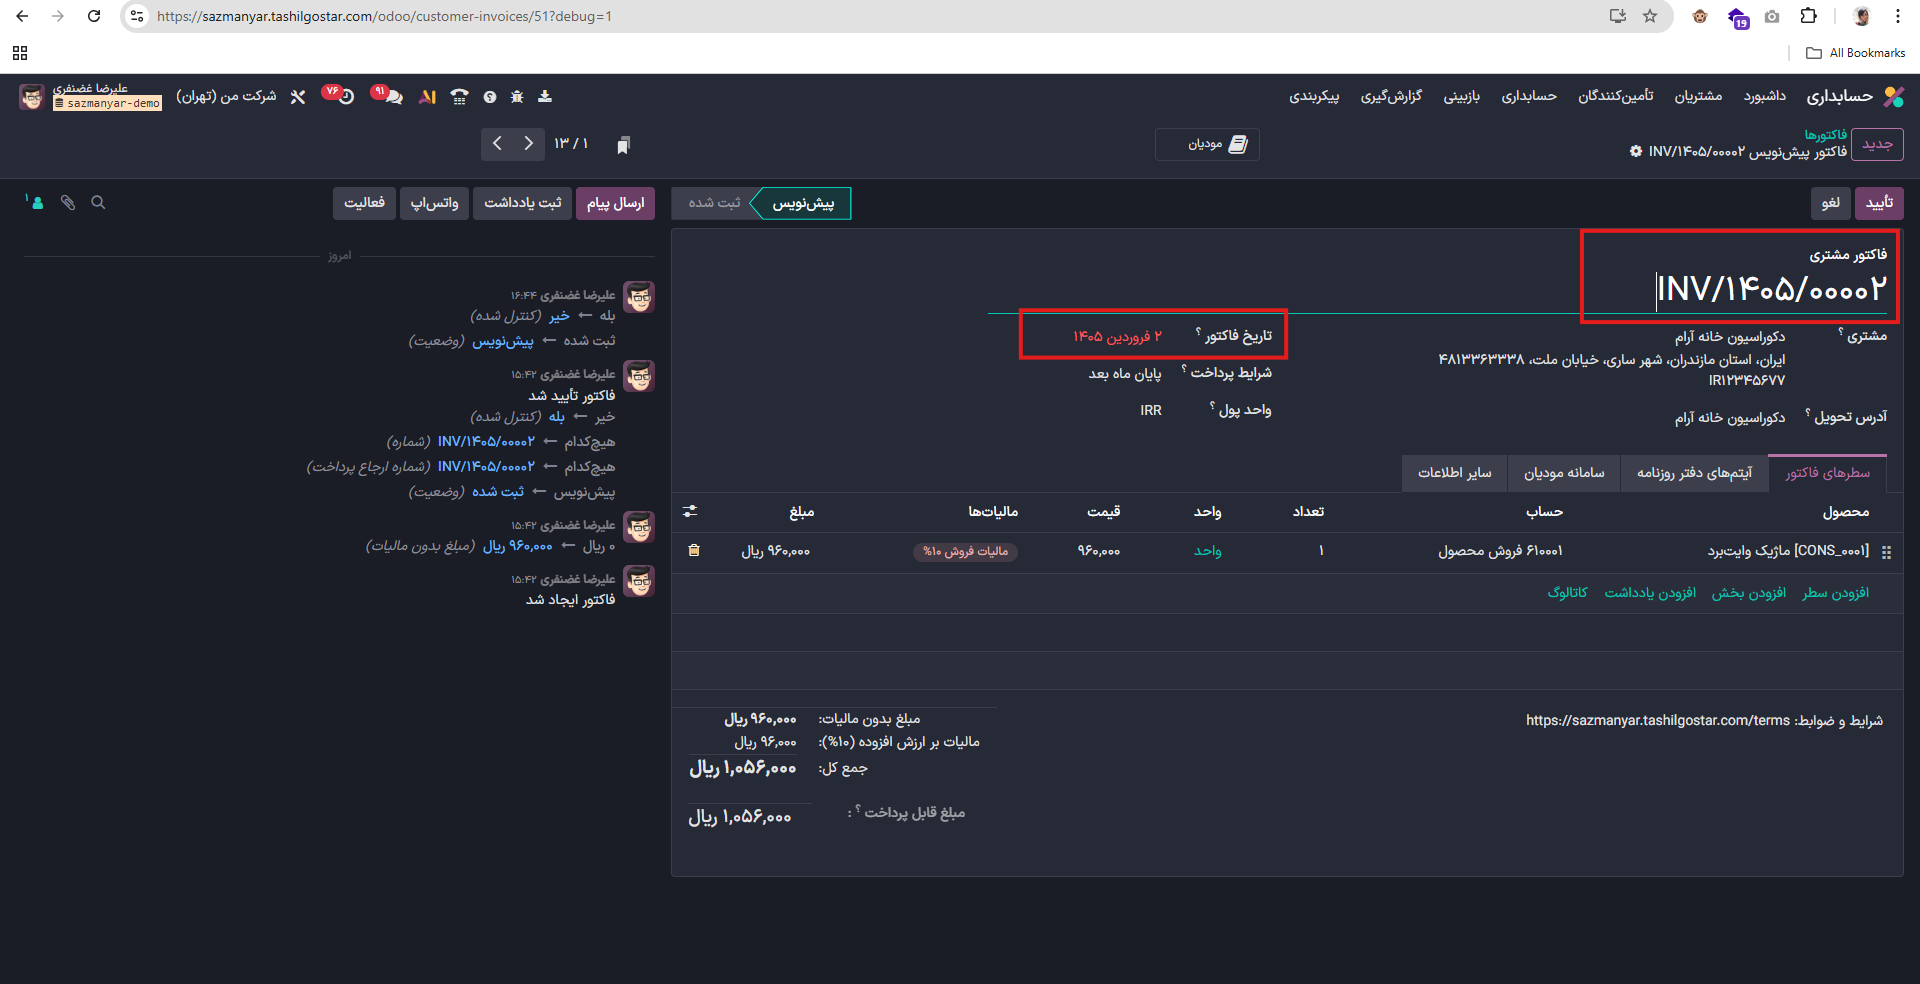Screen dimensions: 1920x984
Task: Click ثبت یادداشت button
Action: pos(523,203)
